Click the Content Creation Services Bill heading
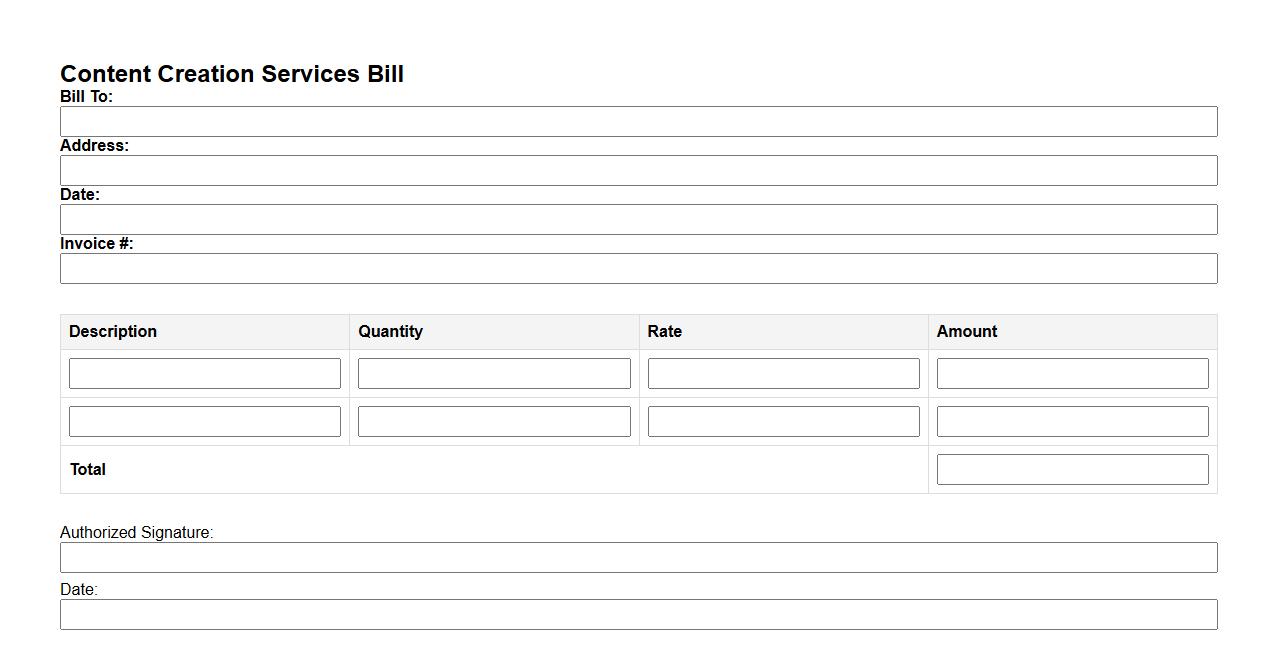 (232, 74)
